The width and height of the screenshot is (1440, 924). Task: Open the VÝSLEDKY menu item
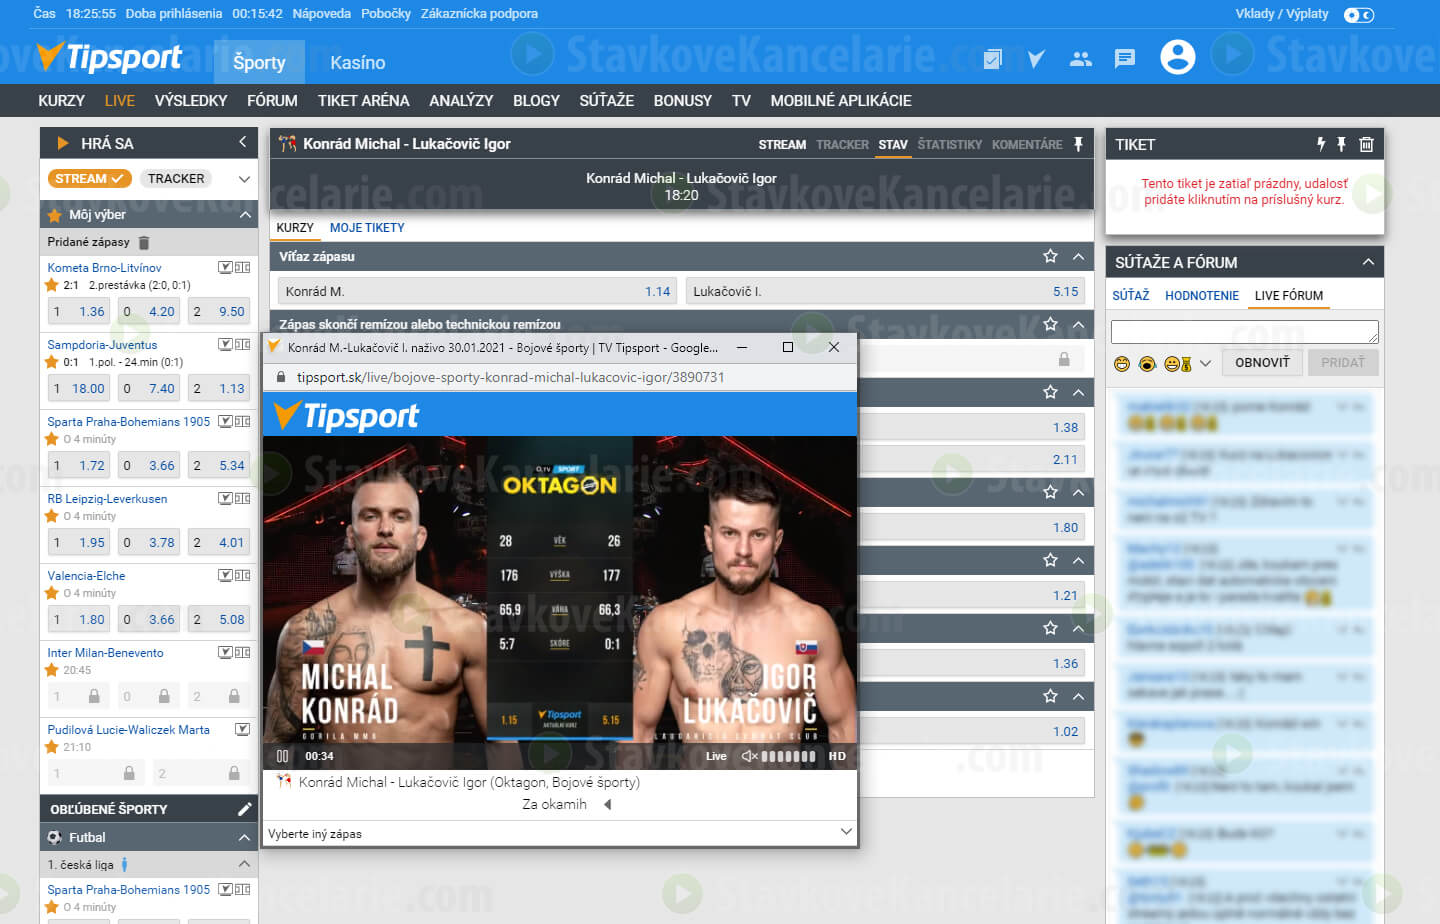click(x=191, y=100)
